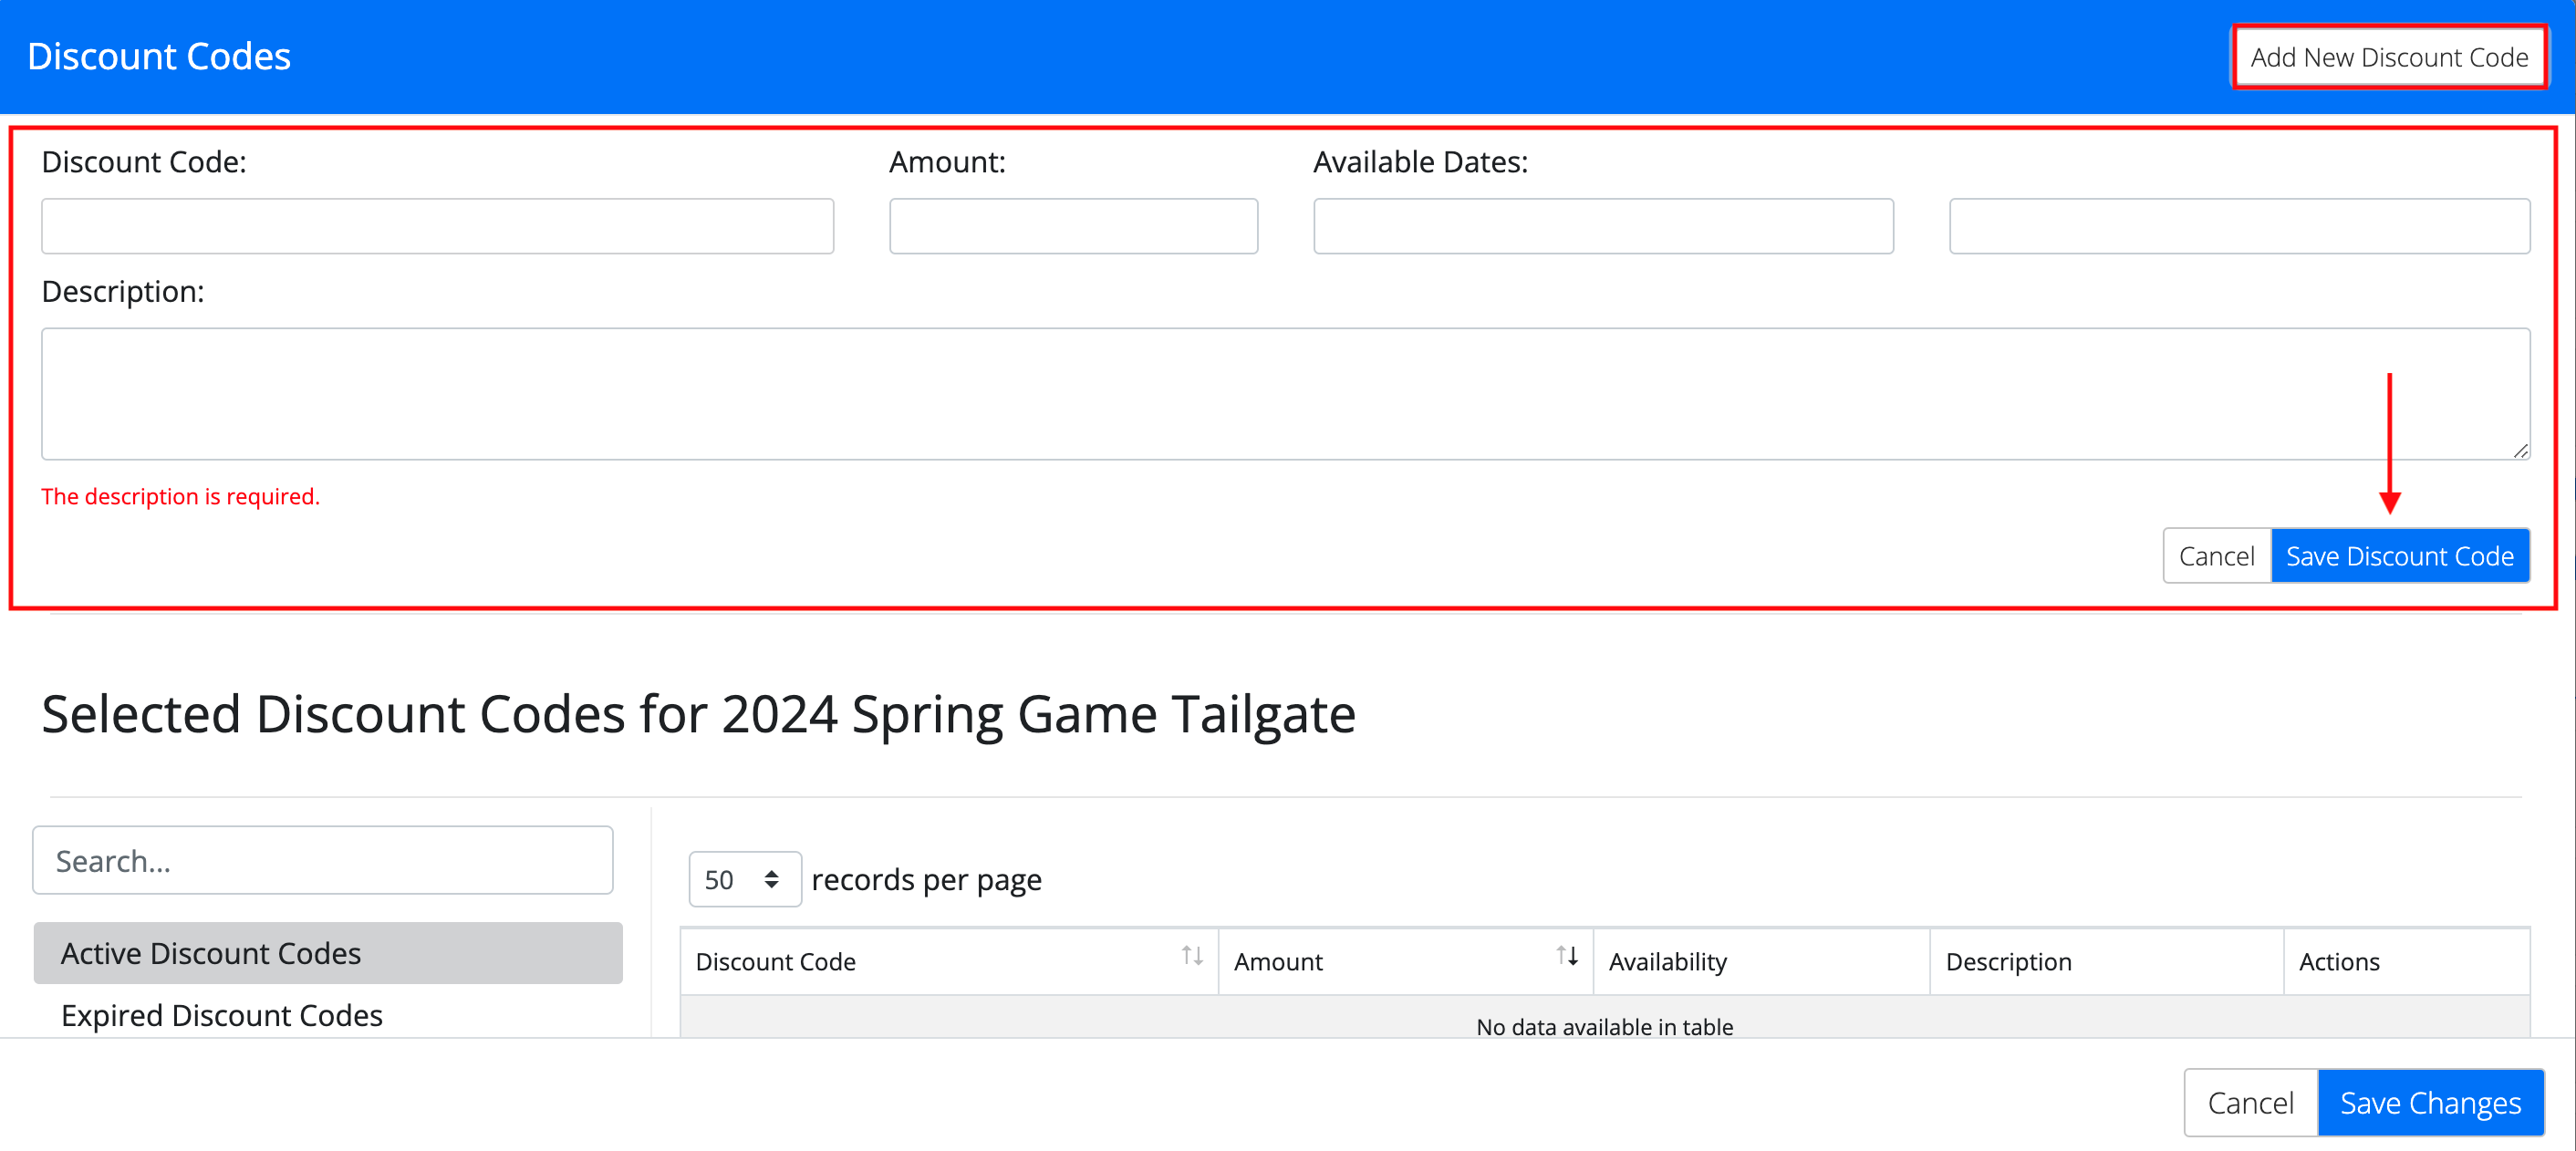Screen dimensions: 2576x1151
Task: Click the bottom Cancel button
Action: click(x=2249, y=1102)
